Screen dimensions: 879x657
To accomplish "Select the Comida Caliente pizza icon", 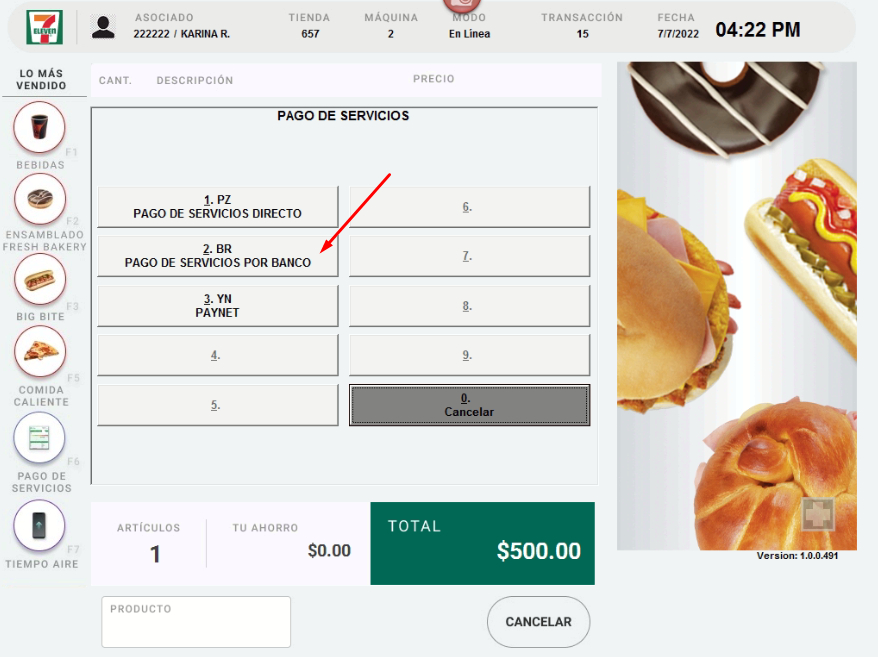I will (x=40, y=351).
